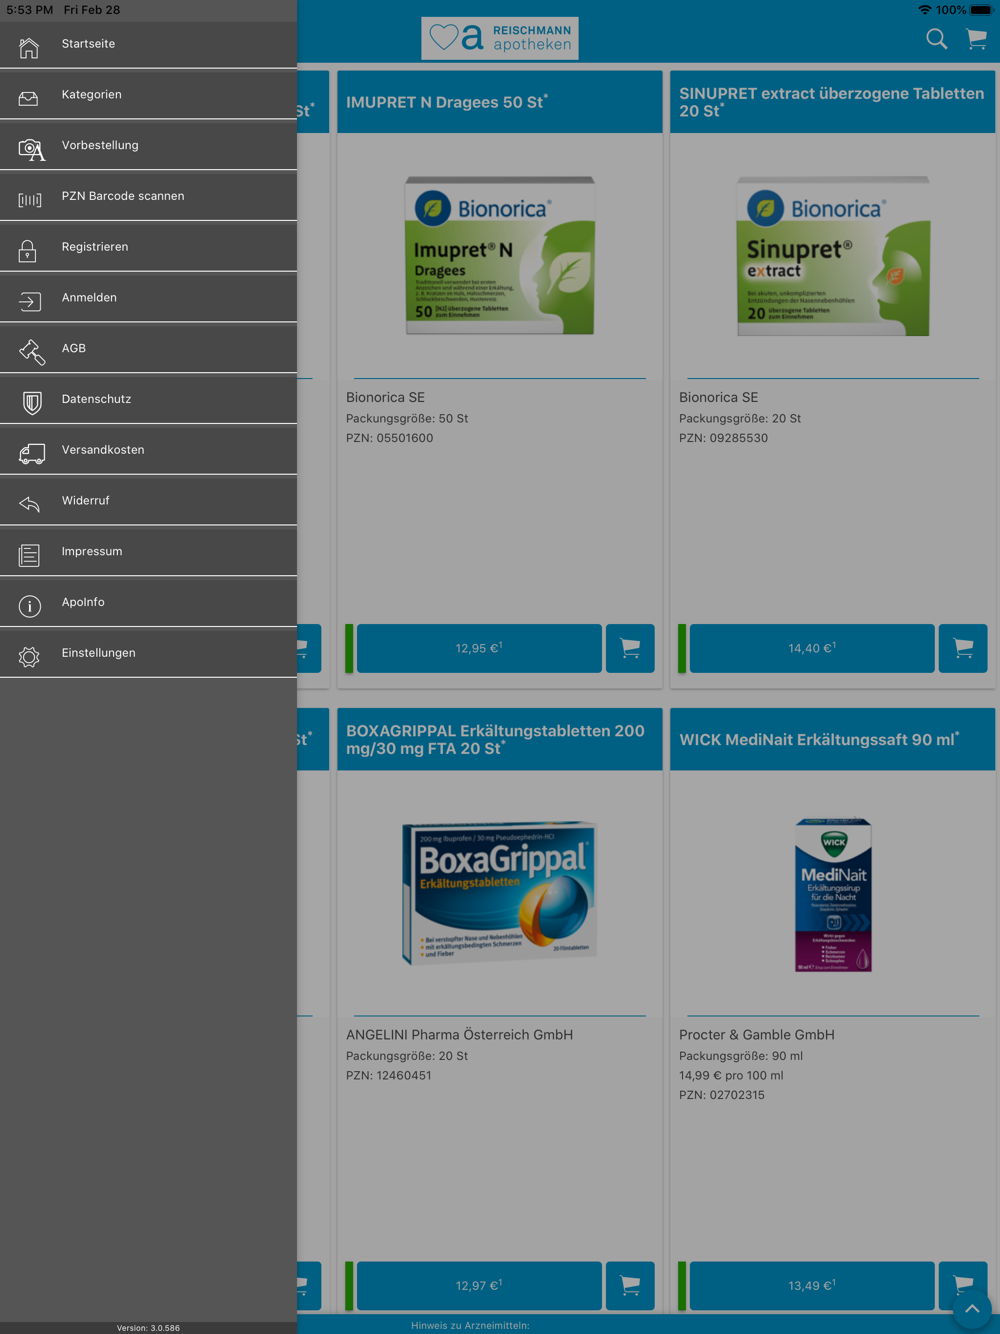Tap ANGELINI Pharma Österreich GmbH text
Screen dimensions: 1000x1334
point(460,1035)
